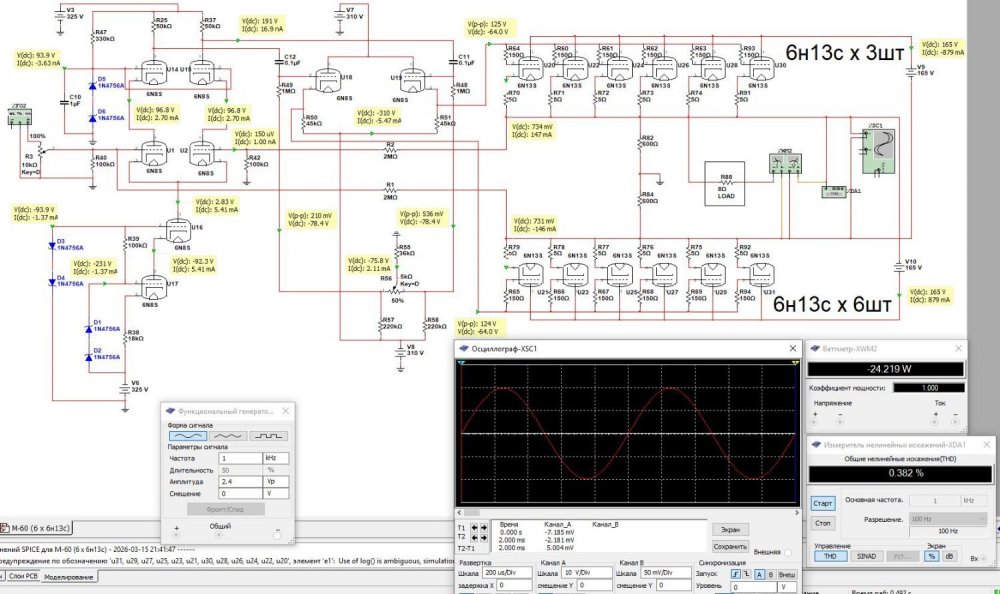Image resolution: width=1000 pixels, height=594 pixels.
Task: Click the XDA1 distortion analyzer component
Action: (x=833, y=193)
